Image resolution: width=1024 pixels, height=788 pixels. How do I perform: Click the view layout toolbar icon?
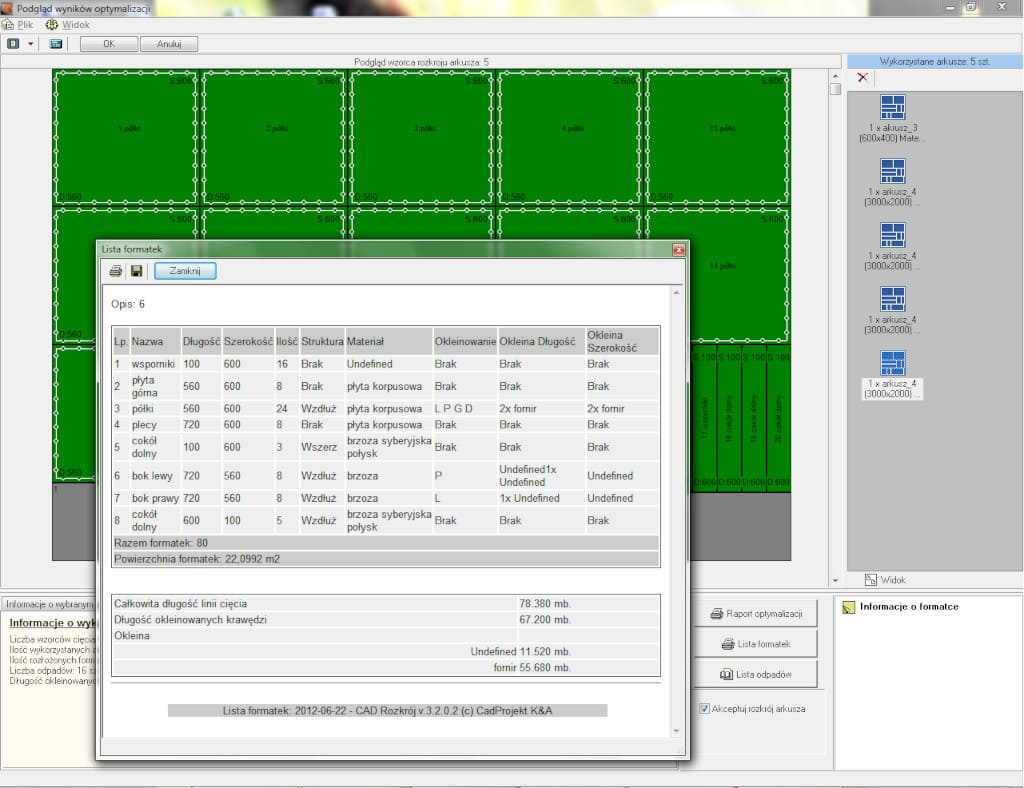pos(14,44)
